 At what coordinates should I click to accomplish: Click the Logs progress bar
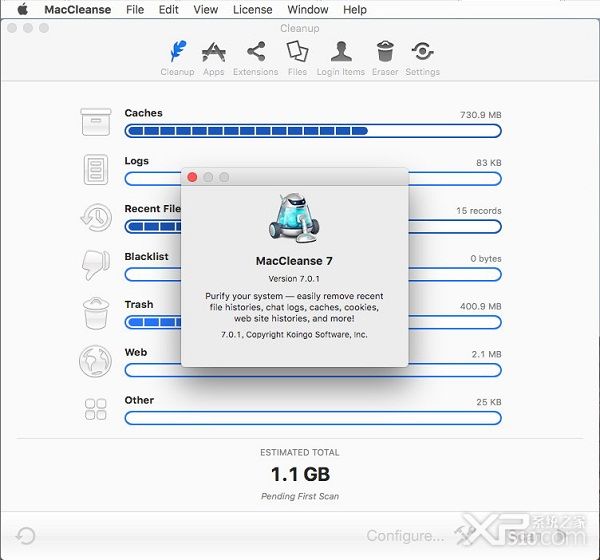click(313, 179)
